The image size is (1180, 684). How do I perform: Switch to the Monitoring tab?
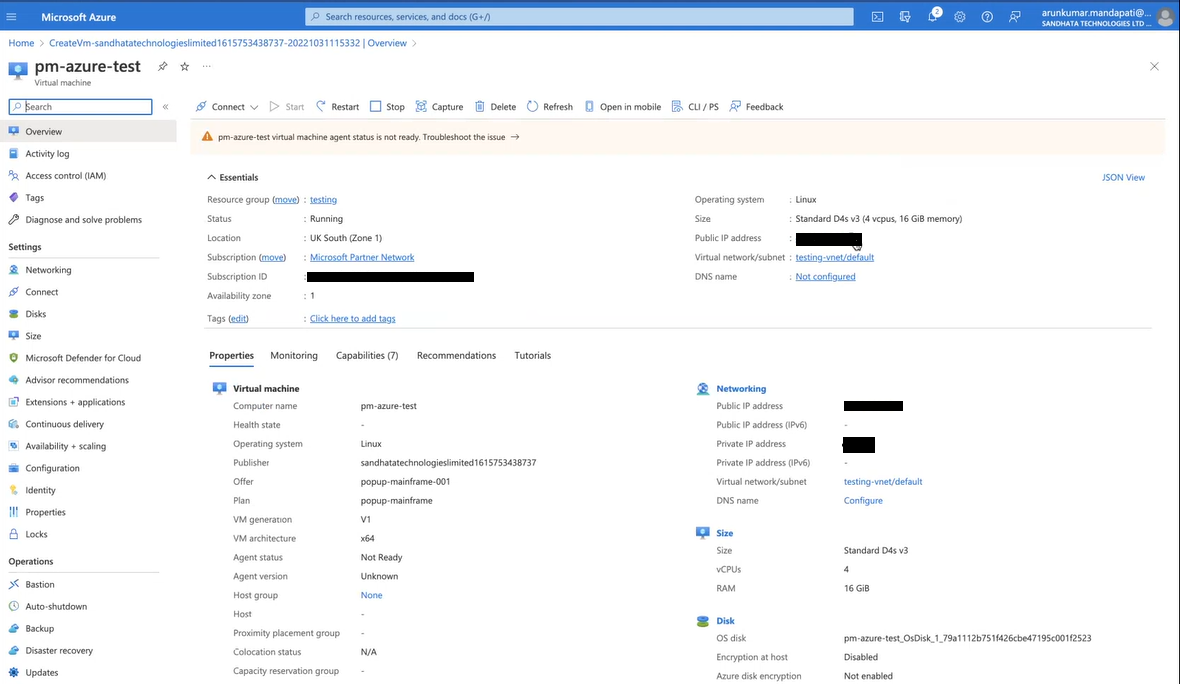coord(293,355)
